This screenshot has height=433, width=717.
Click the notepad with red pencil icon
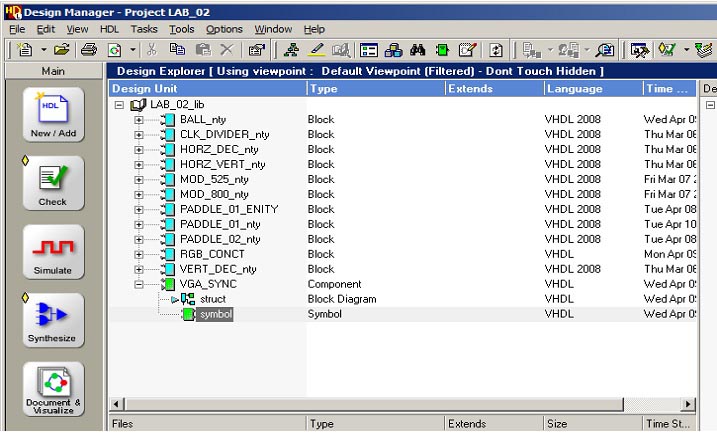468,49
